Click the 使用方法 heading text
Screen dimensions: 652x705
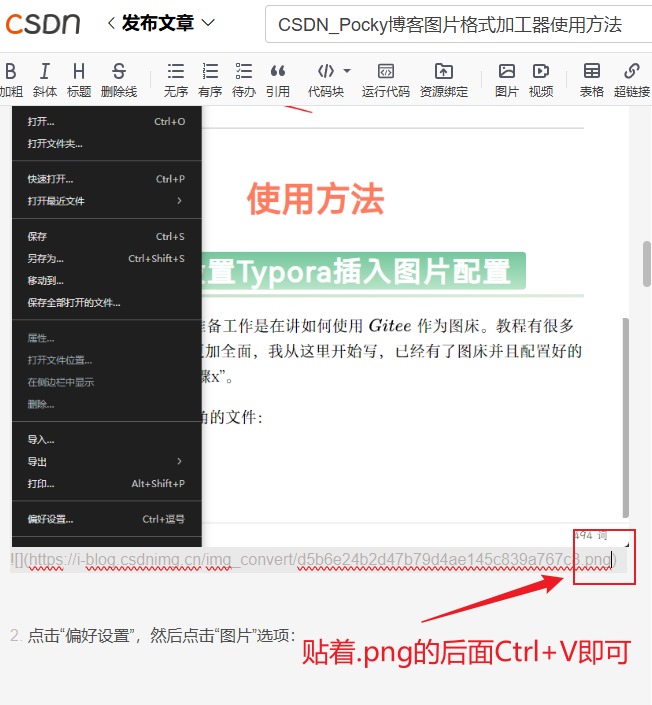[315, 199]
